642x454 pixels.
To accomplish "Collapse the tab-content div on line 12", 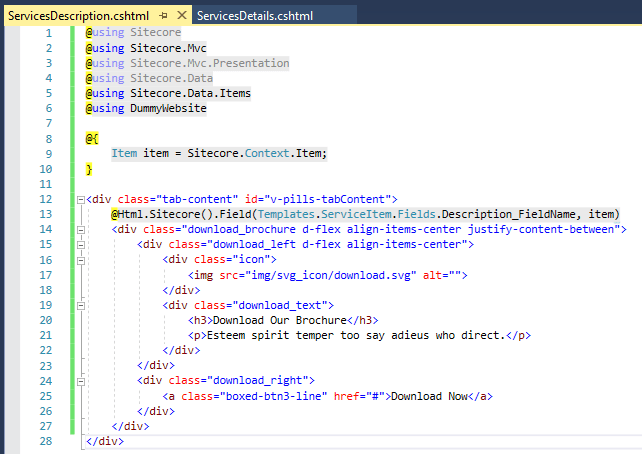I will tap(80, 199).
